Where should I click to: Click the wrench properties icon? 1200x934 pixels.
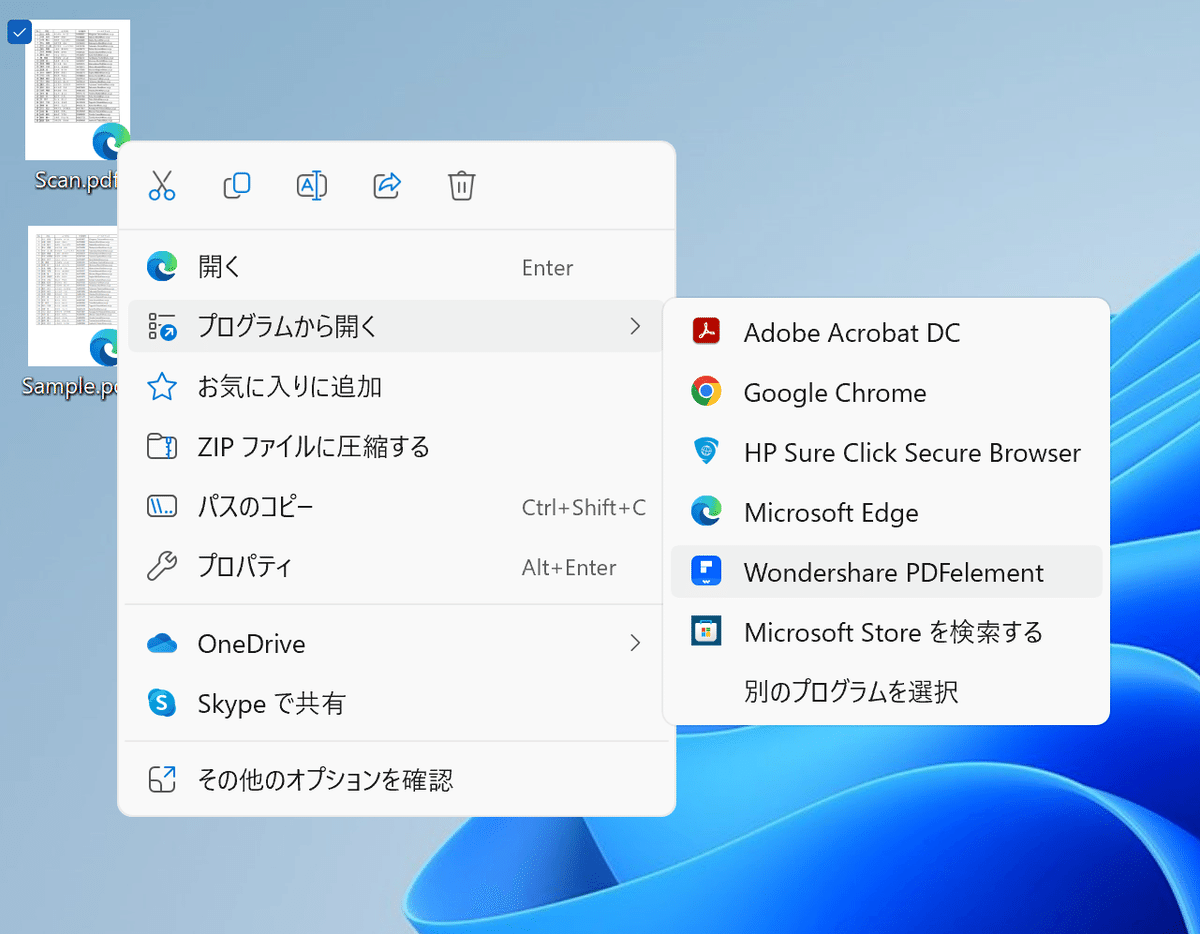162,566
